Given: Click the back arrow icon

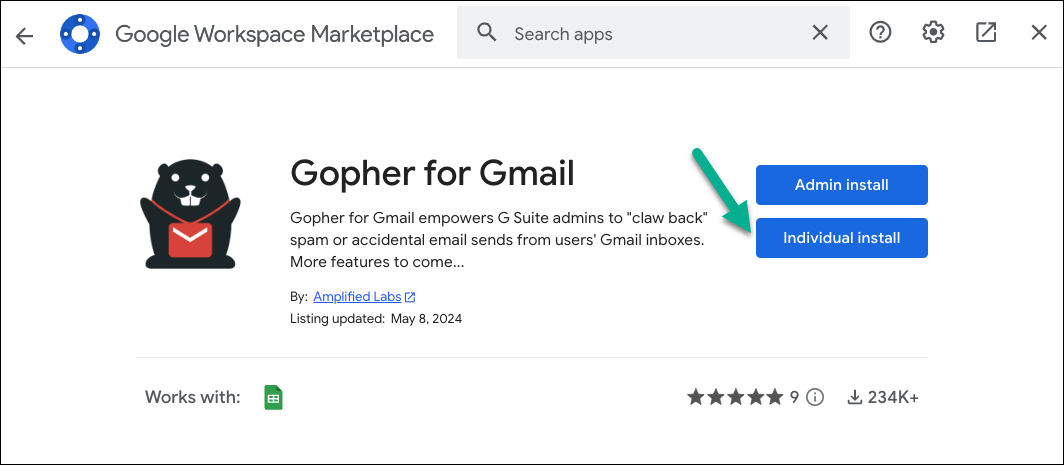Looking at the screenshot, I should click(24, 35).
